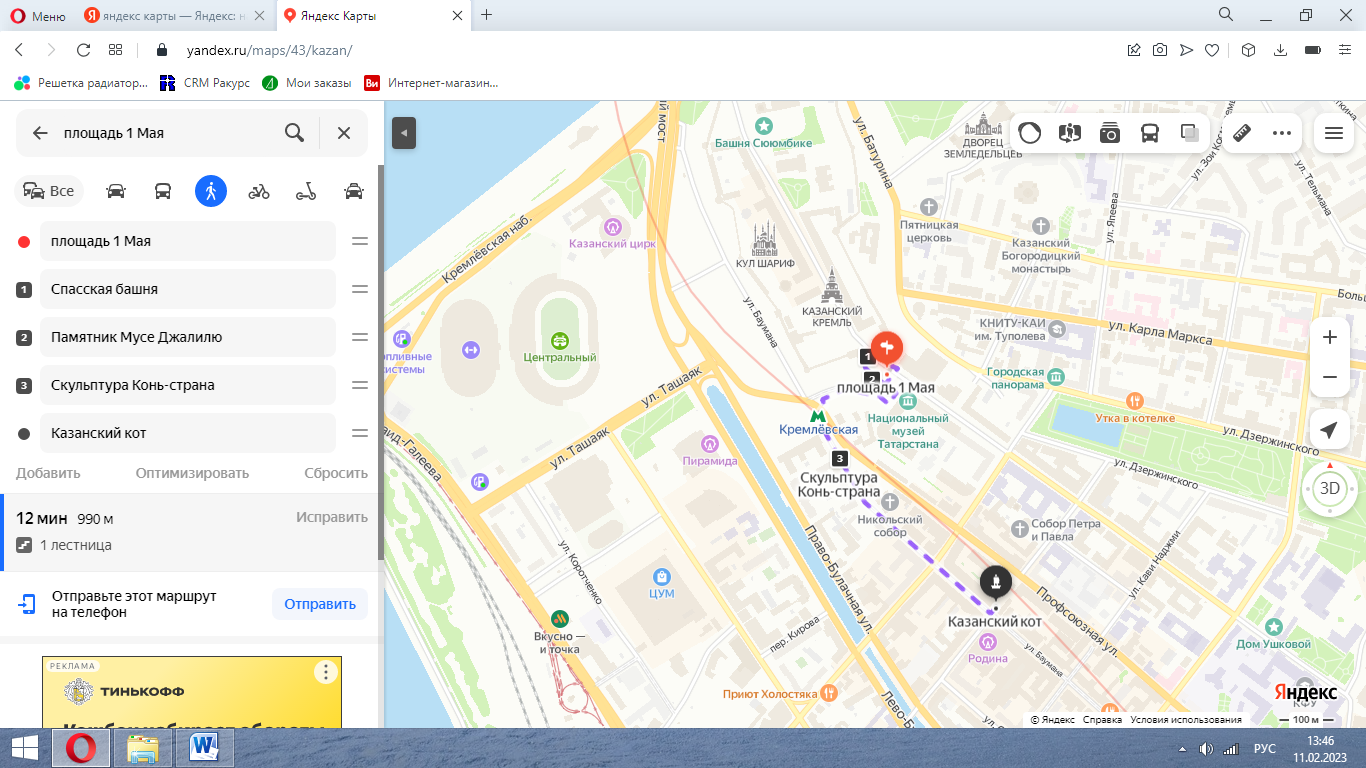Select the Все transport modes tab
This screenshot has width=1366, height=768.
pos(49,191)
